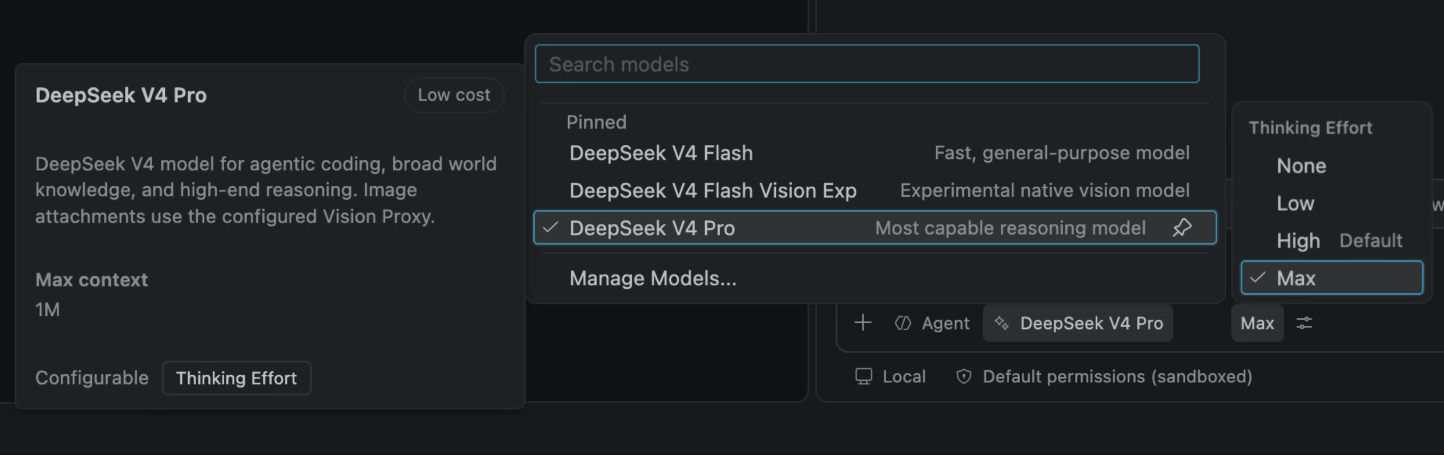1444x455 pixels.
Task: Choose DeepSeek V4 Flash Vision Exp
Action: 875,190
